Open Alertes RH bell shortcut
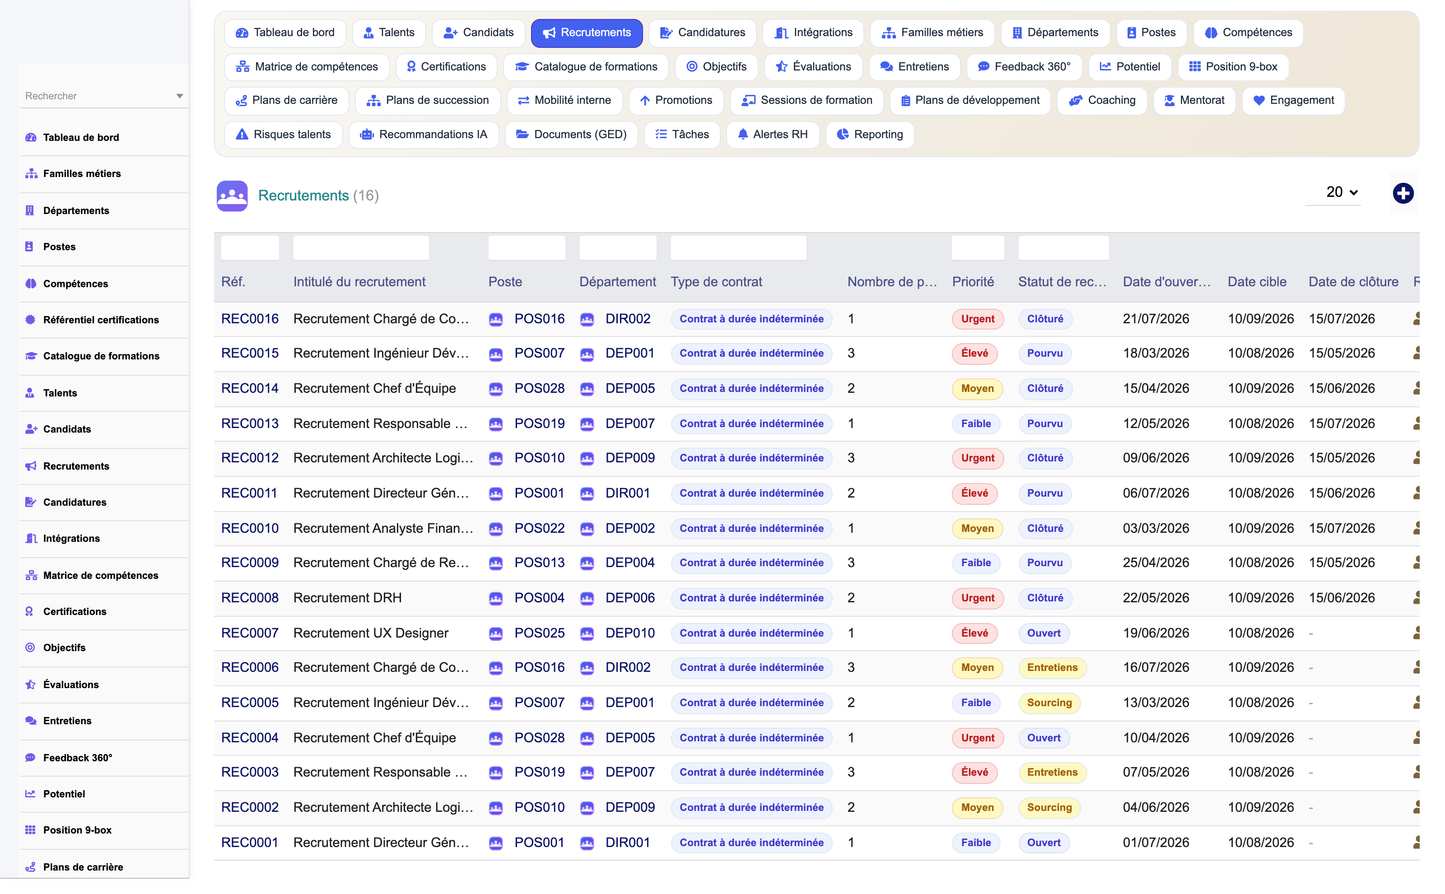The width and height of the screenshot is (1445, 894). (x=772, y=135)
